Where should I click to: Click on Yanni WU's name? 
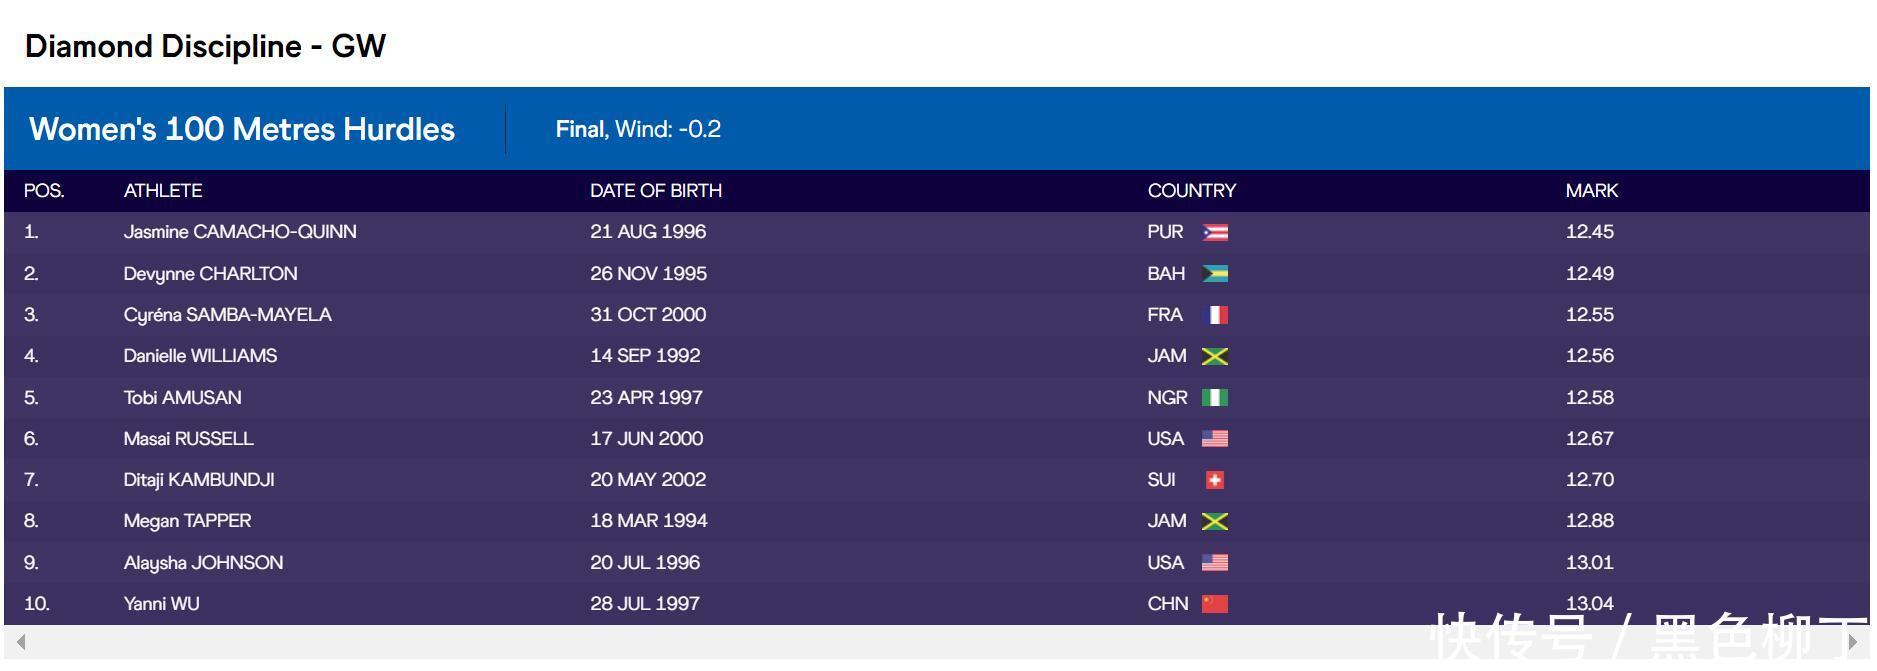161,604
